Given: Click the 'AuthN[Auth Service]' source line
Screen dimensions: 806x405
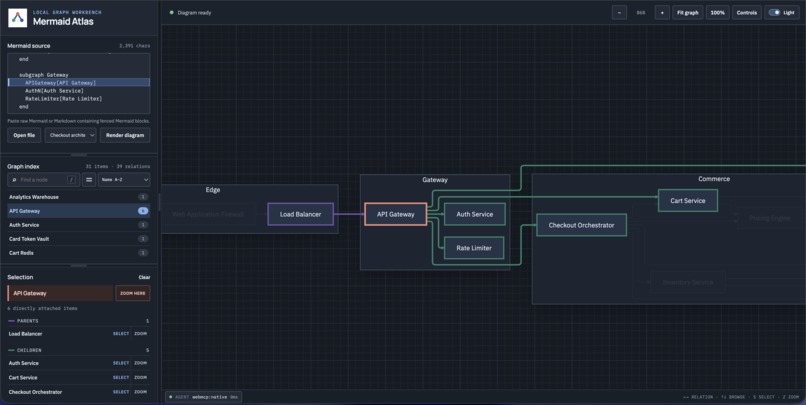Looking at the screenshot, I should [x=54, y=90].
